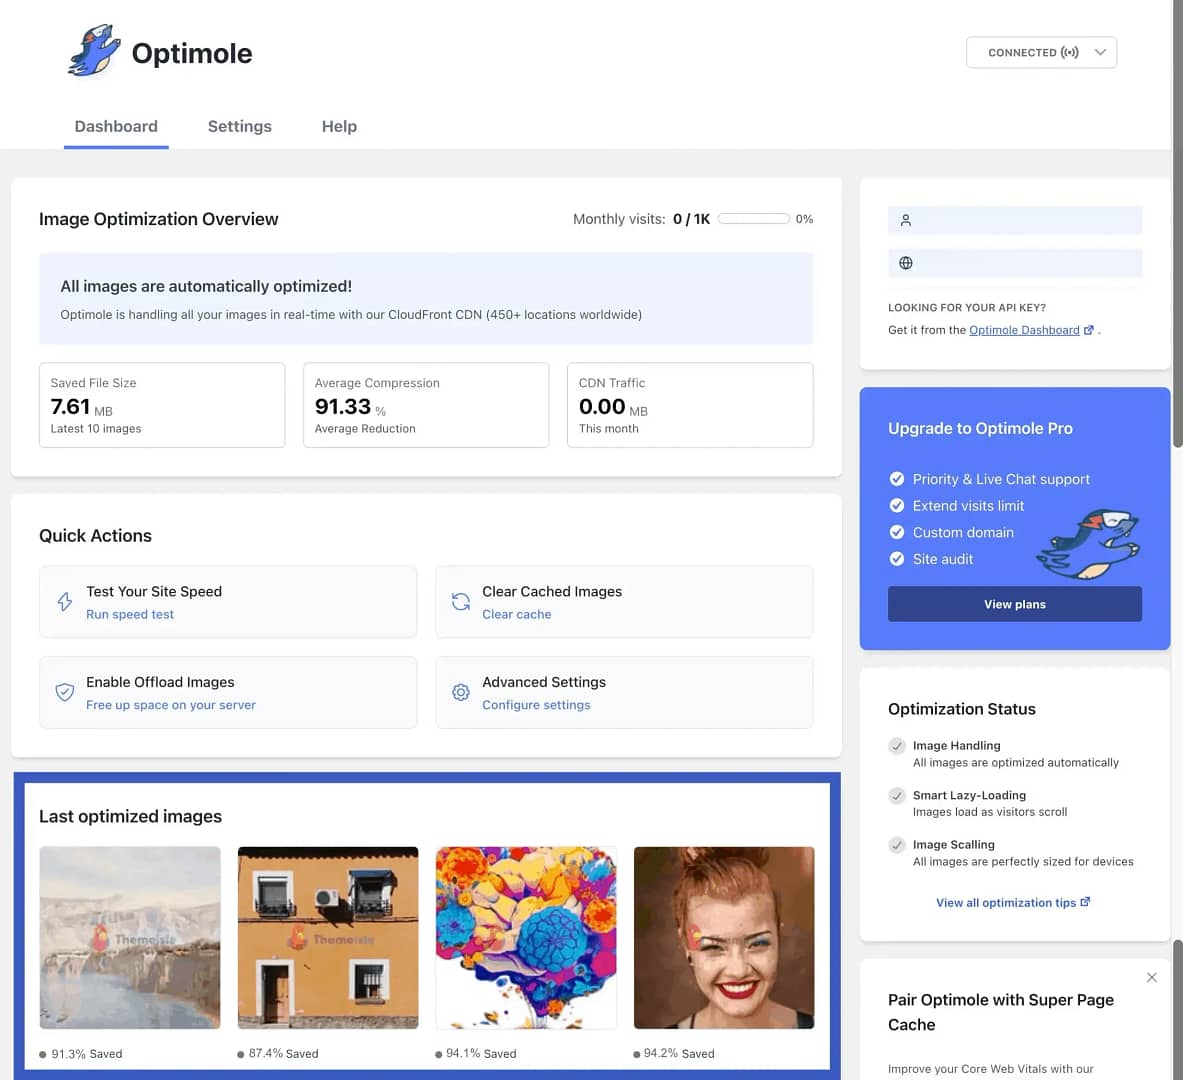This screenshot has width=1183, height=1080.
Task: Click the '94.1% Saved' label
Action: point(481,1054)
